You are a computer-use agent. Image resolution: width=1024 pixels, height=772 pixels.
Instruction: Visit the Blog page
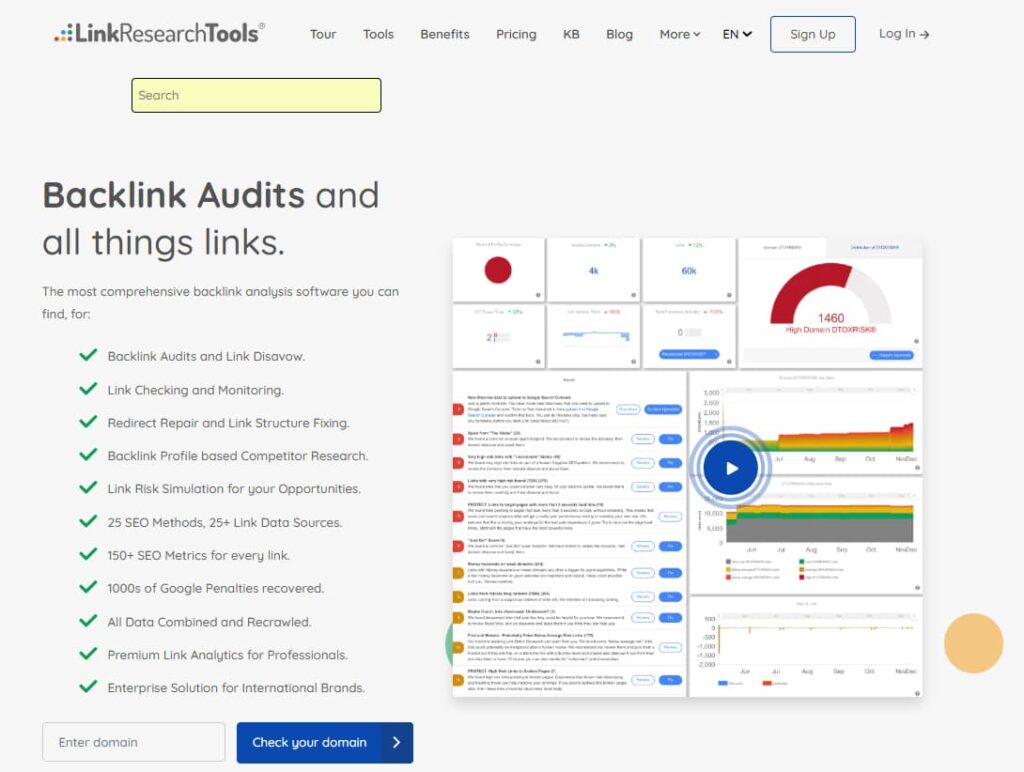click(619, 34)
